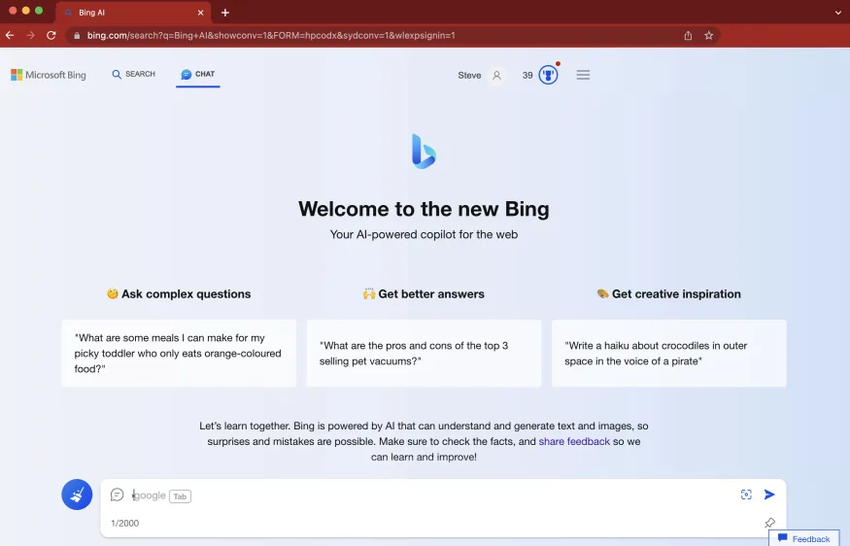Open Microsoft Rewards trophy icon
Screen dimensions: 850x546
(548, 75)
